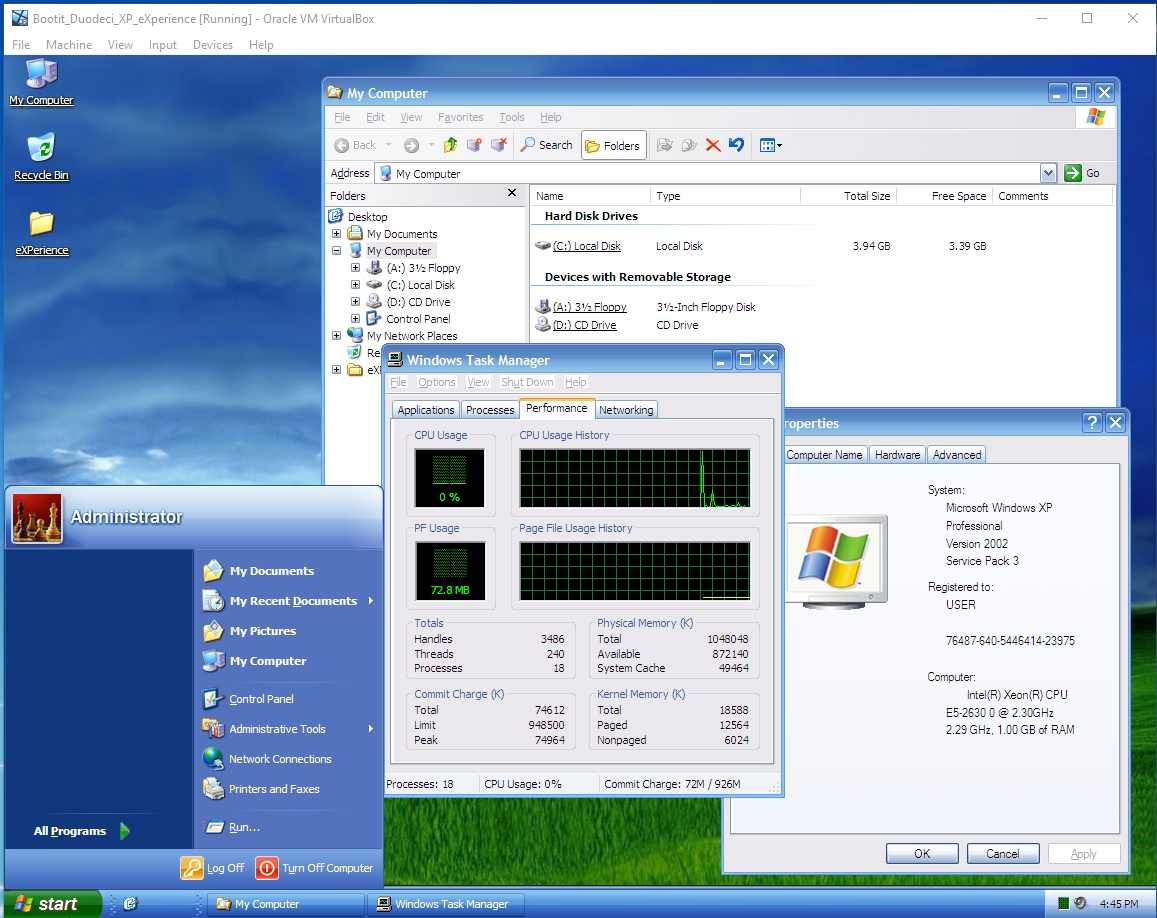Image resolution: width=1157 pixels, height=918 pixels.
Task: Click green Task Manager tray icon
Action: (x=1063, y=903)
